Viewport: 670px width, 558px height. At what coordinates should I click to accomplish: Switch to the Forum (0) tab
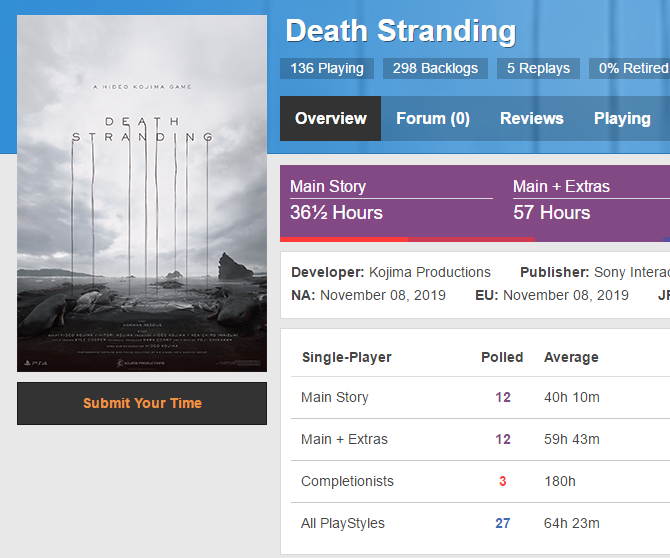[432, 118]
